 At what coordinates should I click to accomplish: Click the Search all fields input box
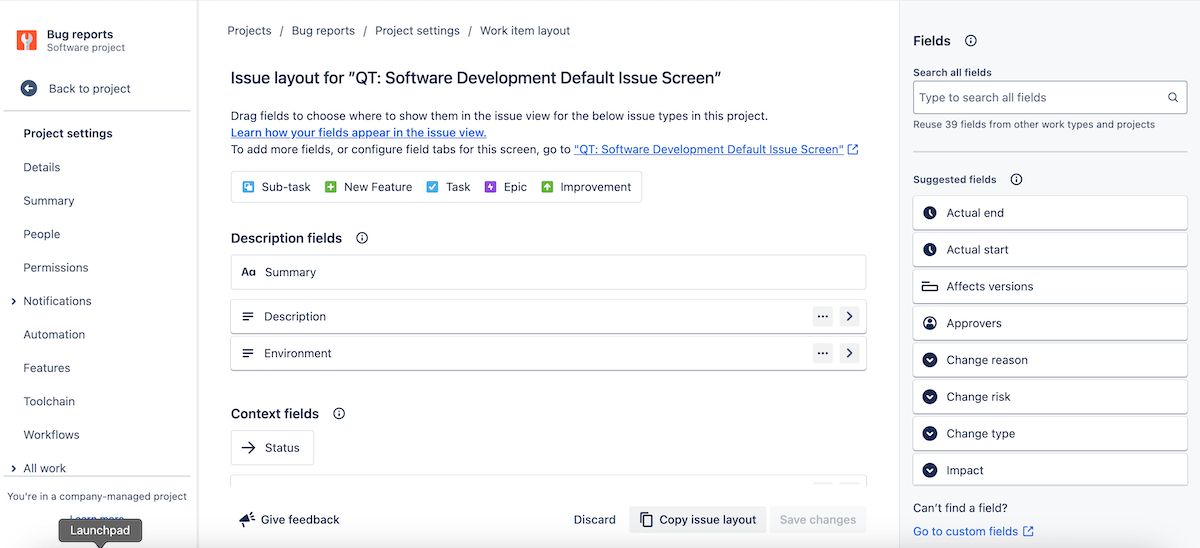1040,98
